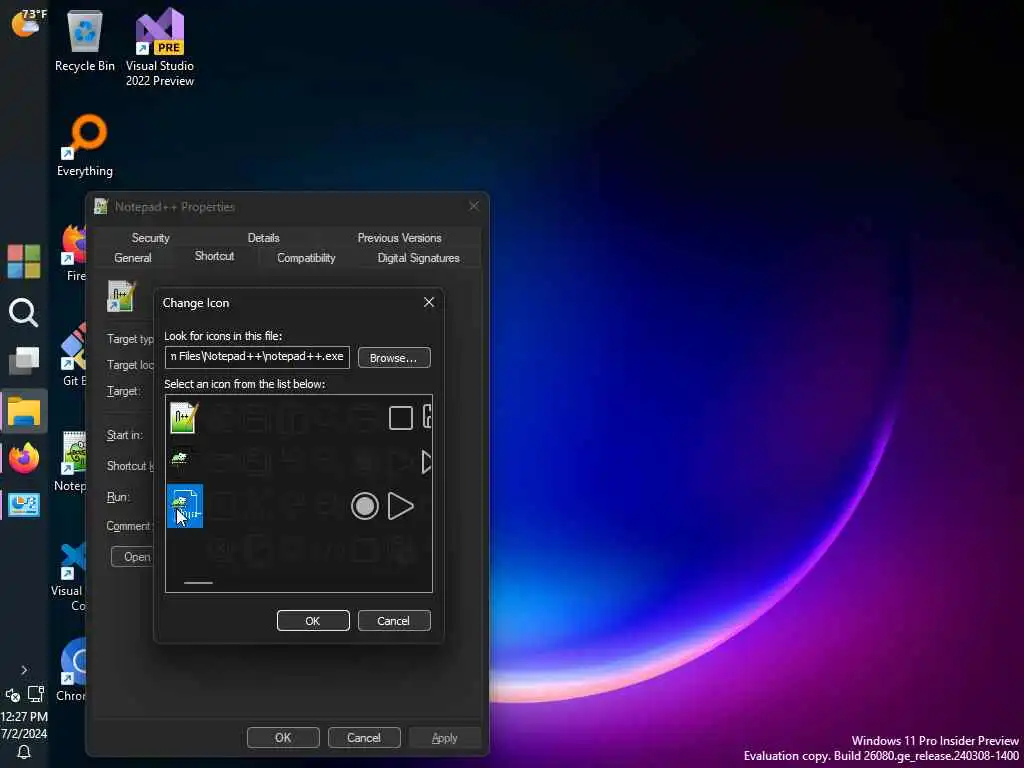Switch to Firefox in the taskbar

24,458
